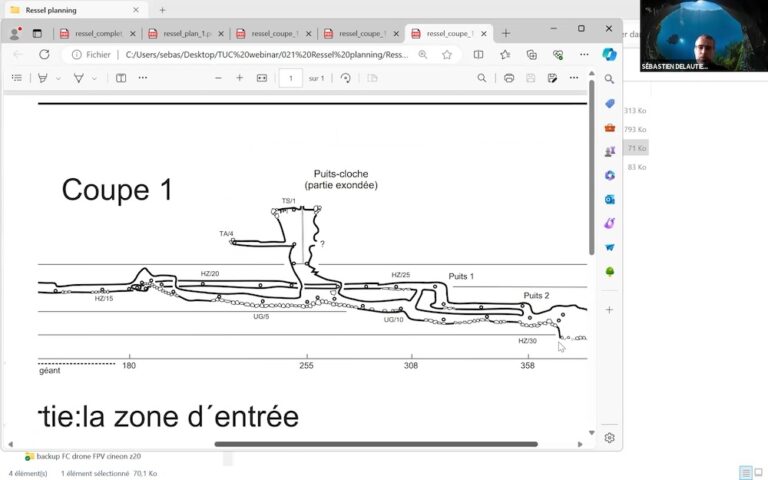Open sidebar settings gear
768x480 pixels.
tap(609, 437)
